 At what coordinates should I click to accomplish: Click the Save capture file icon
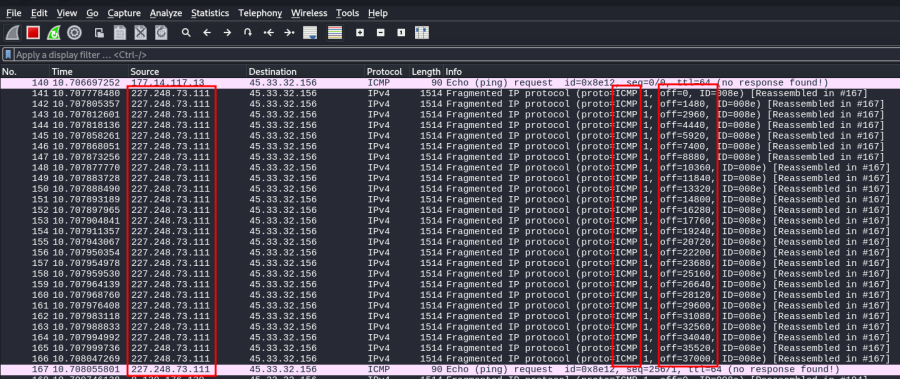coord(119,33)
